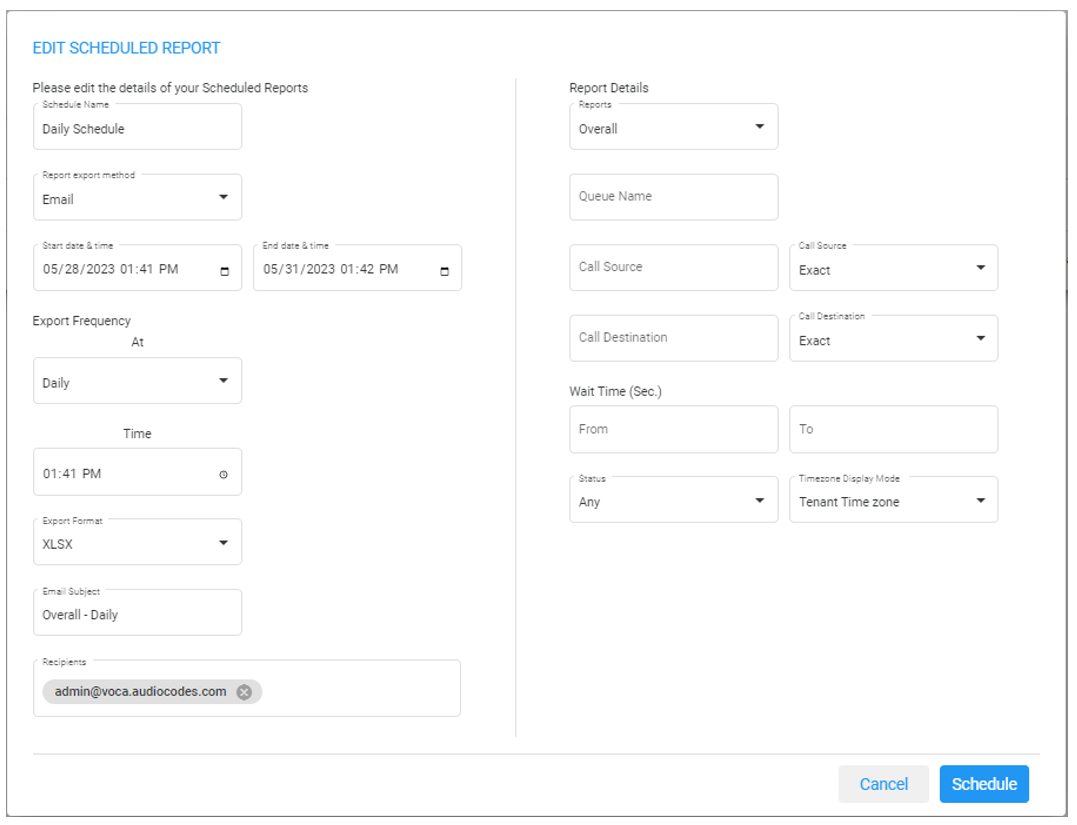Expand the Reports Overall dropdown
Image resolution: width=1077 pixels, height=825 pixels.
tap(759, 127)
